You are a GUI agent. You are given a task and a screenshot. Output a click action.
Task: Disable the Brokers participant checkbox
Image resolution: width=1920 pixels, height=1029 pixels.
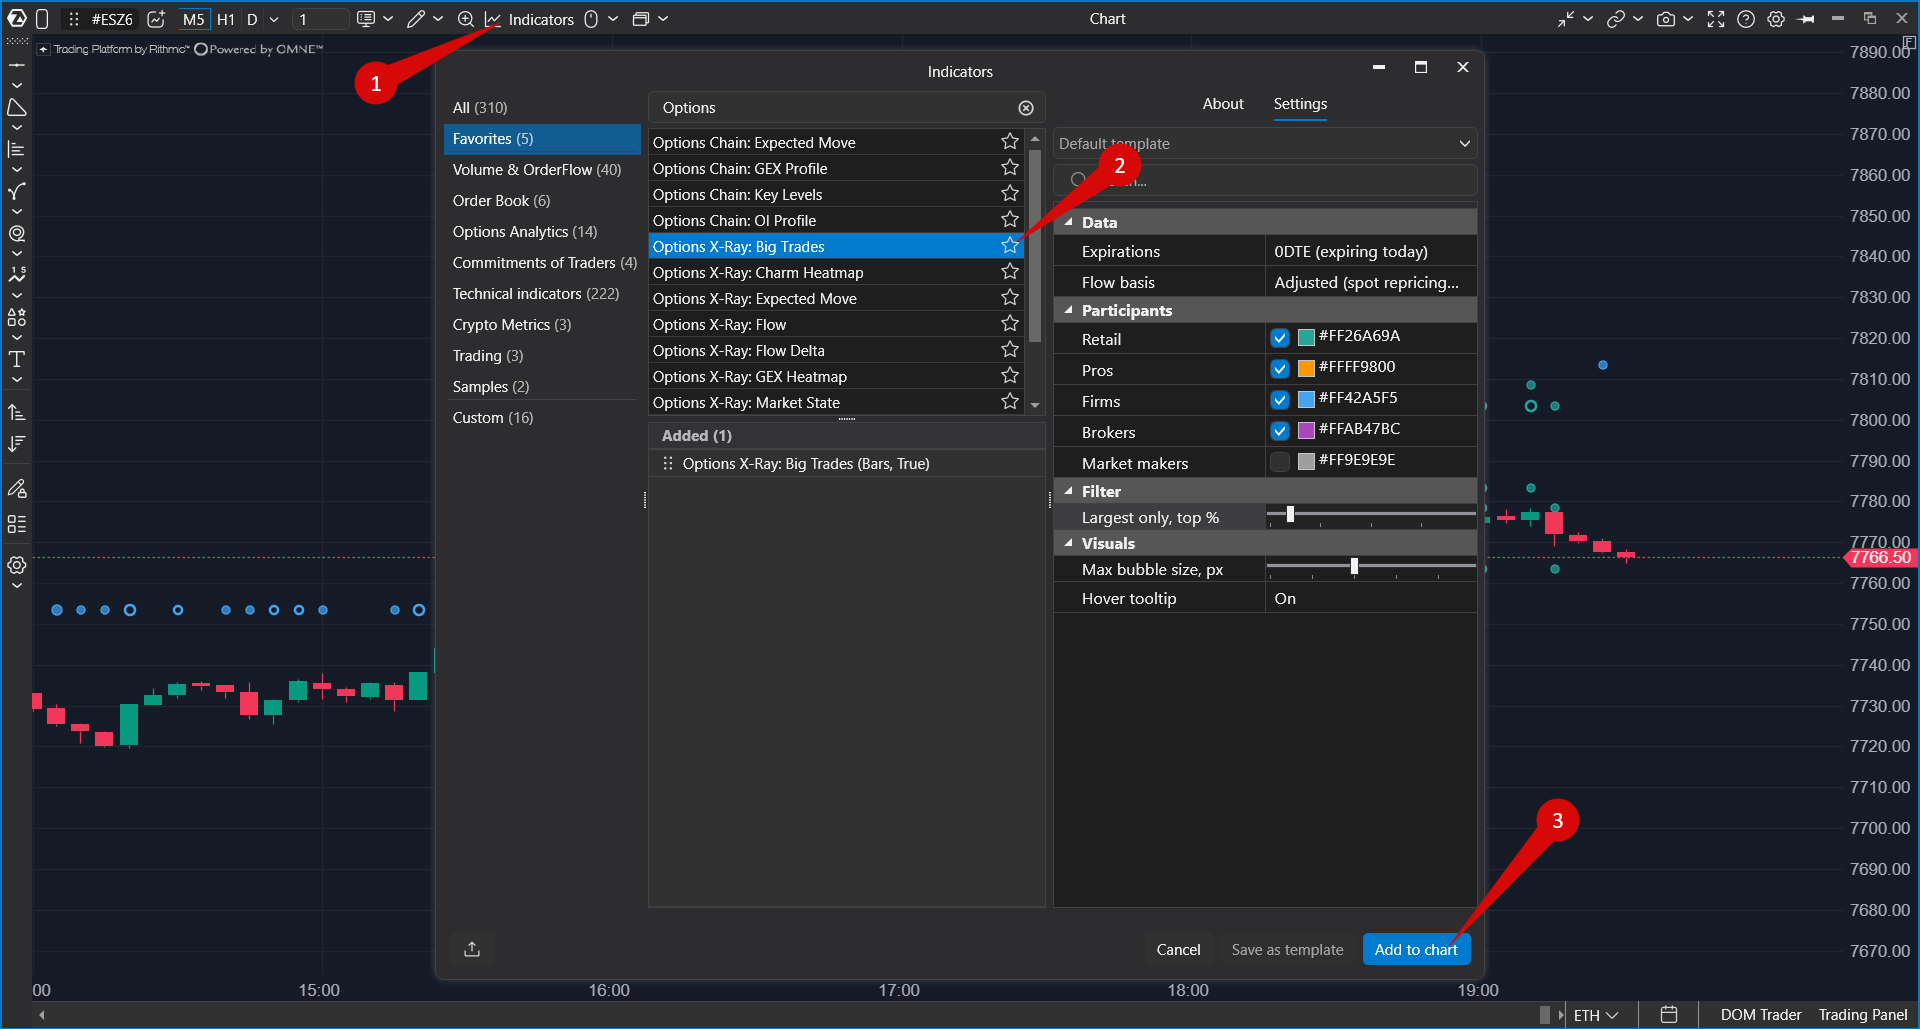[1280, 431]
